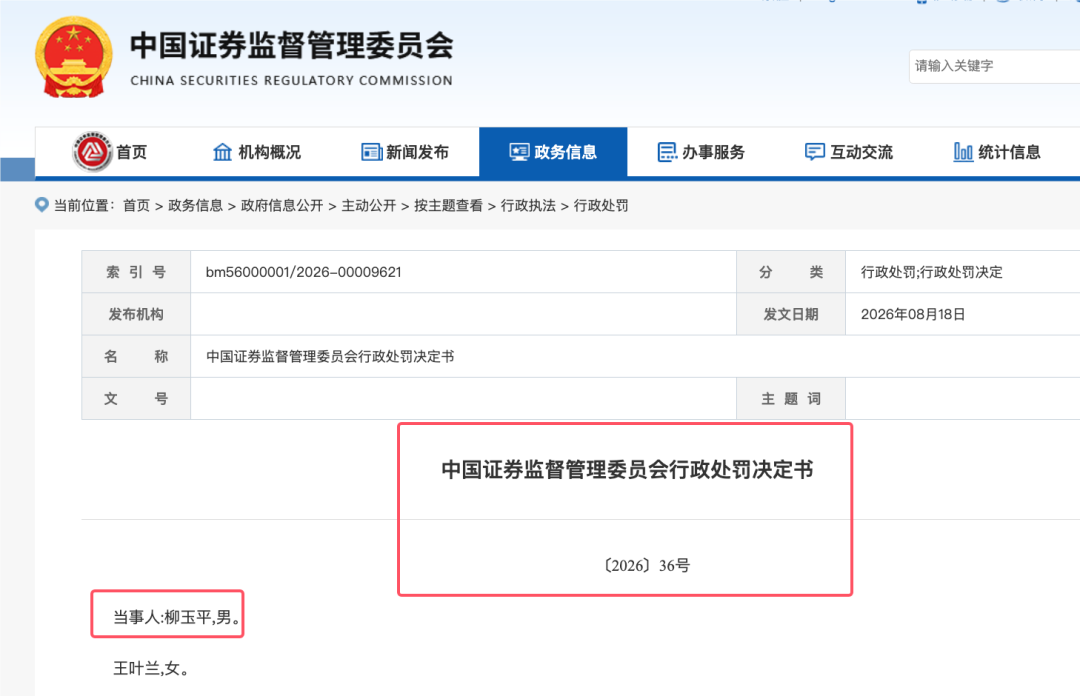Click the newspaper icon beside 新闻发布
Image resolution: width=1080 pixels, height=696 pixels.
click(x=371, y=152)
